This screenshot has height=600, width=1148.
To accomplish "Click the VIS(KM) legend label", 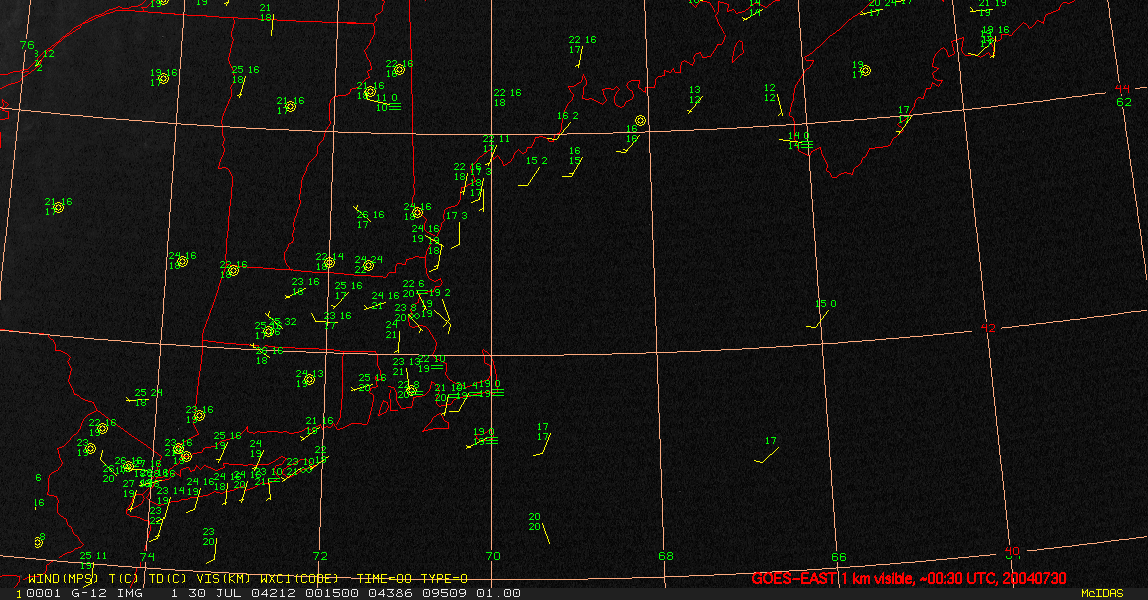I will pyautogui.click(x=223, y=579).
